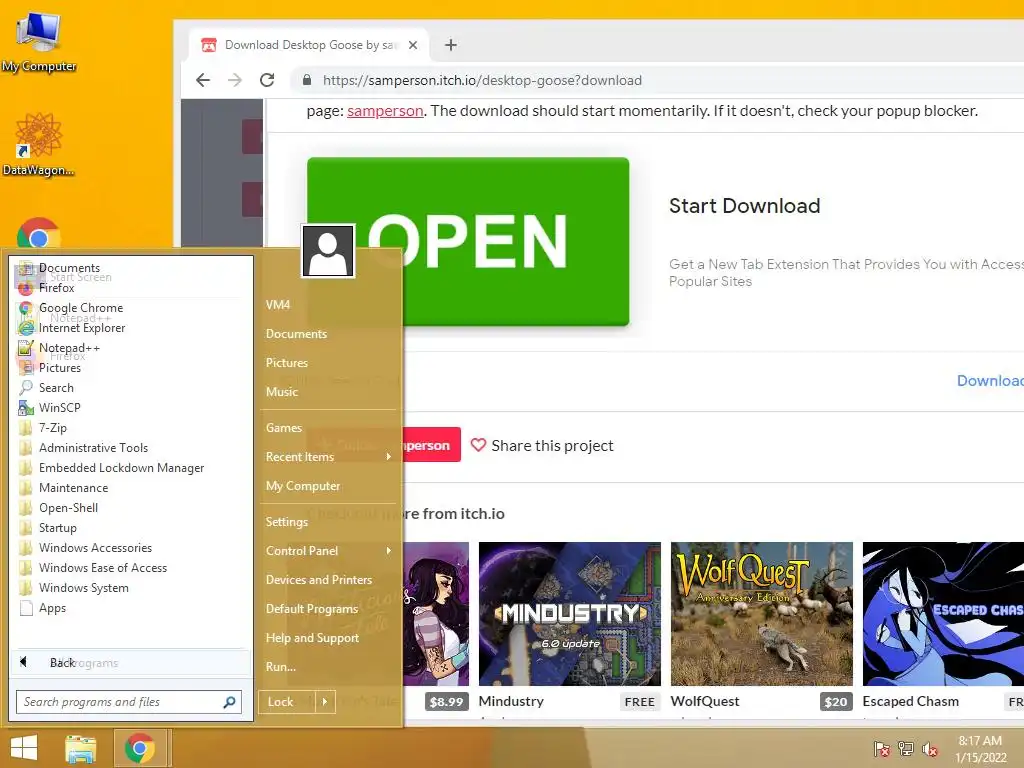This screenshot has height=768, width=1024.
Task: Open Apps entry in Start menu
Action: point(52,608)
